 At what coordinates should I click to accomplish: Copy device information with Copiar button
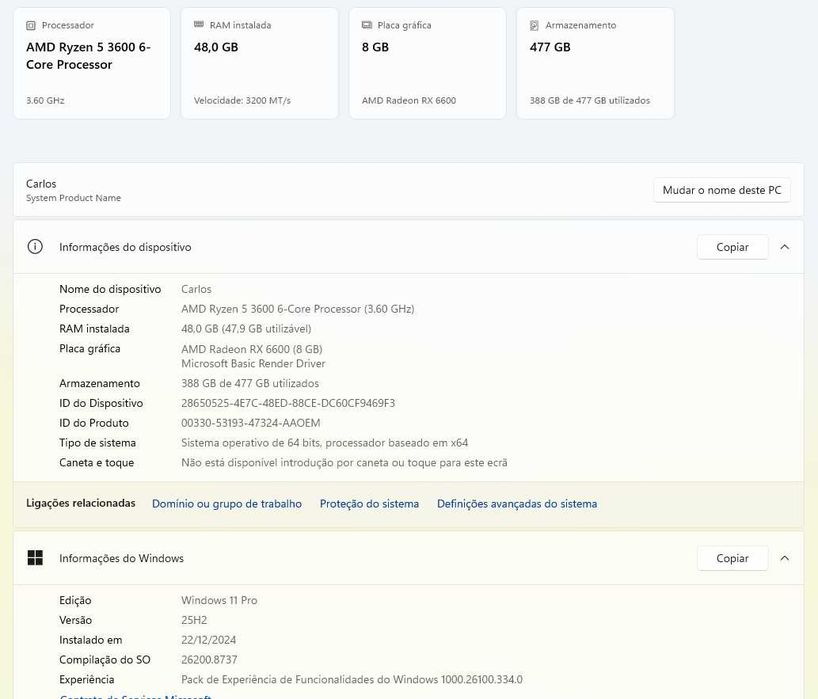(732, 247)
